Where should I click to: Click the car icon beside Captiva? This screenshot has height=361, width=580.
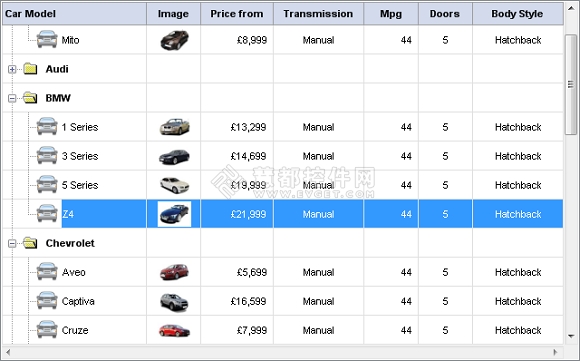coord(47,301)
